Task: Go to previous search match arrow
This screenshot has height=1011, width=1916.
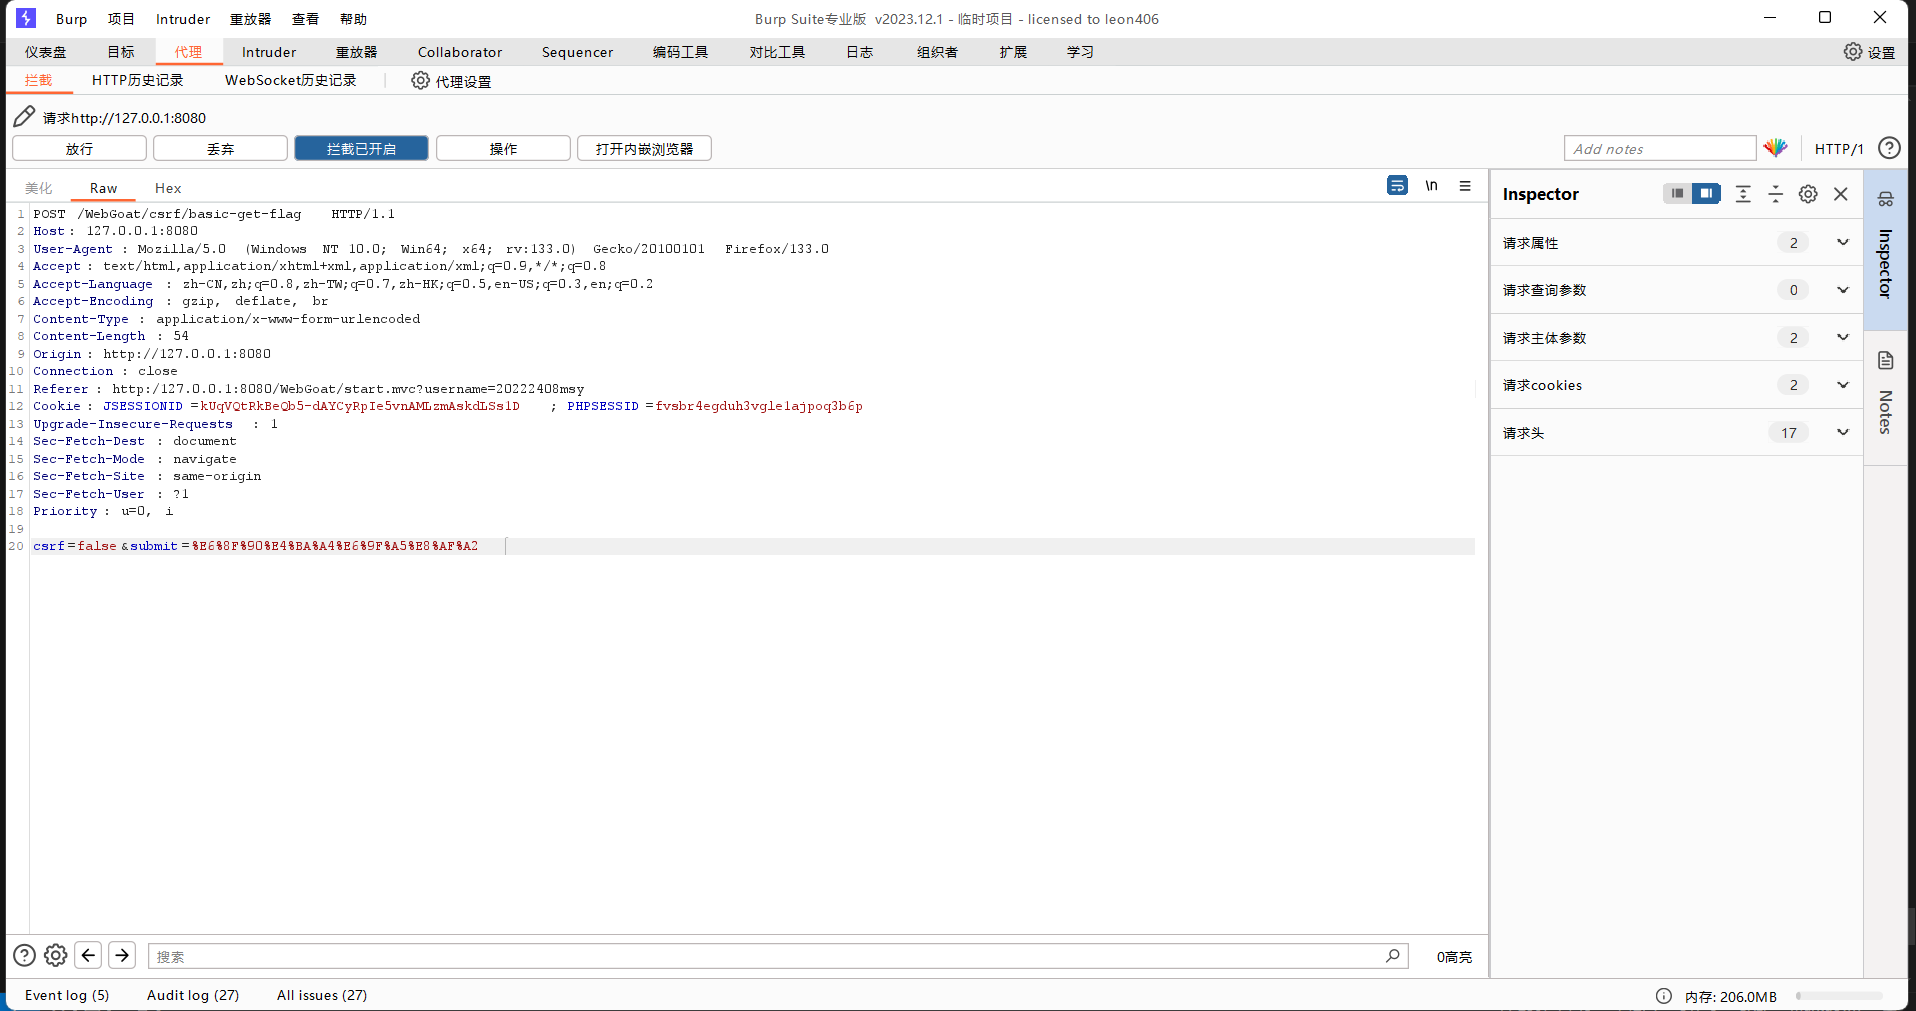Action: tap(88, 955)
